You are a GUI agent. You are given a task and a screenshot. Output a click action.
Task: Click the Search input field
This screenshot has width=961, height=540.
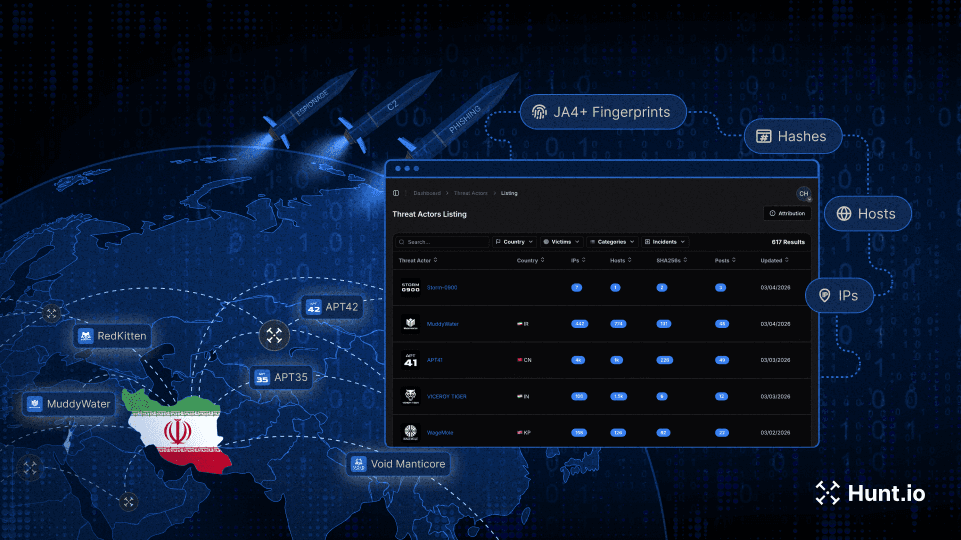442,242
